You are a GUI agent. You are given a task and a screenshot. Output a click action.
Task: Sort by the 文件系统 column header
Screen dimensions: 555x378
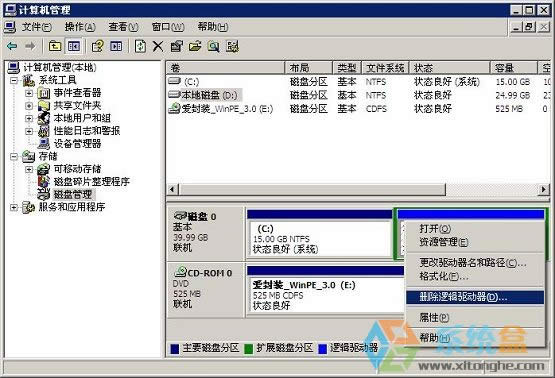click(x=385, y=68)
